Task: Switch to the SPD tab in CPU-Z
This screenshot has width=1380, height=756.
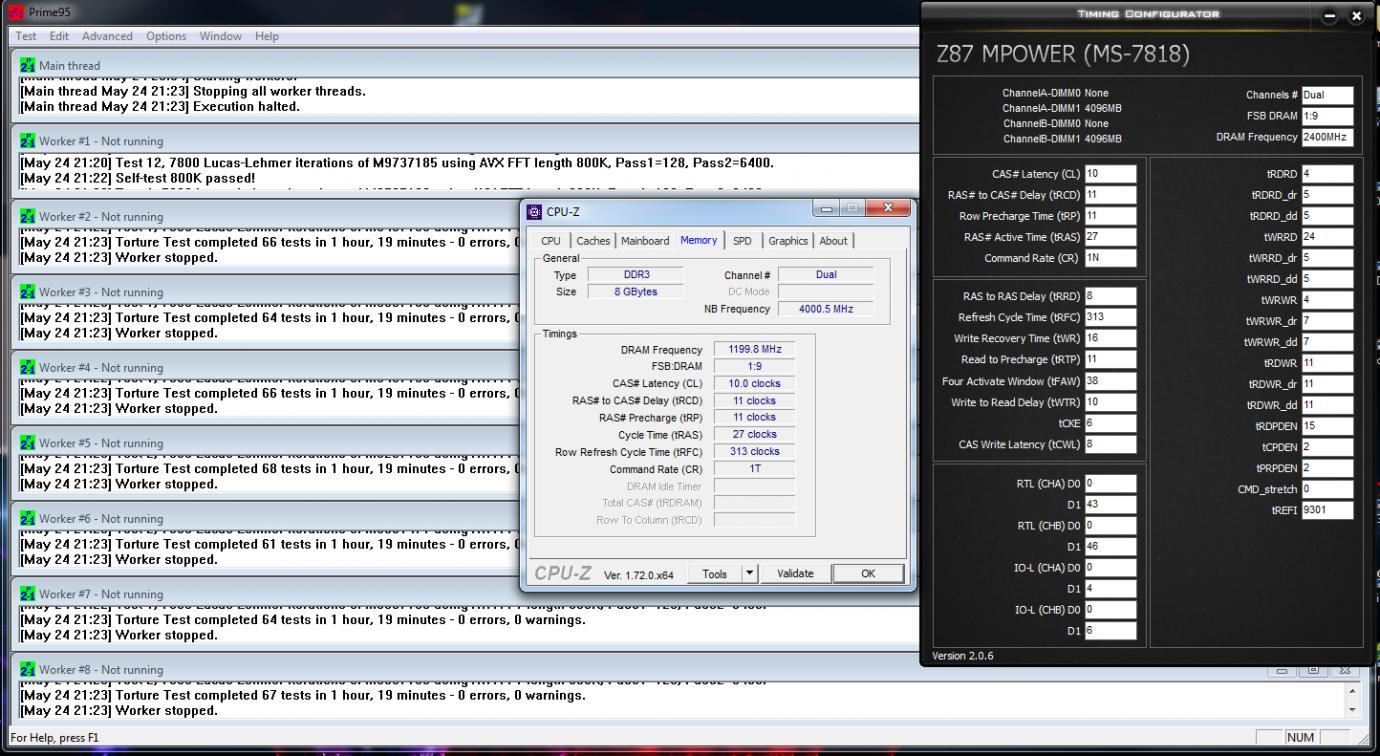Action: tap(742, 240)
